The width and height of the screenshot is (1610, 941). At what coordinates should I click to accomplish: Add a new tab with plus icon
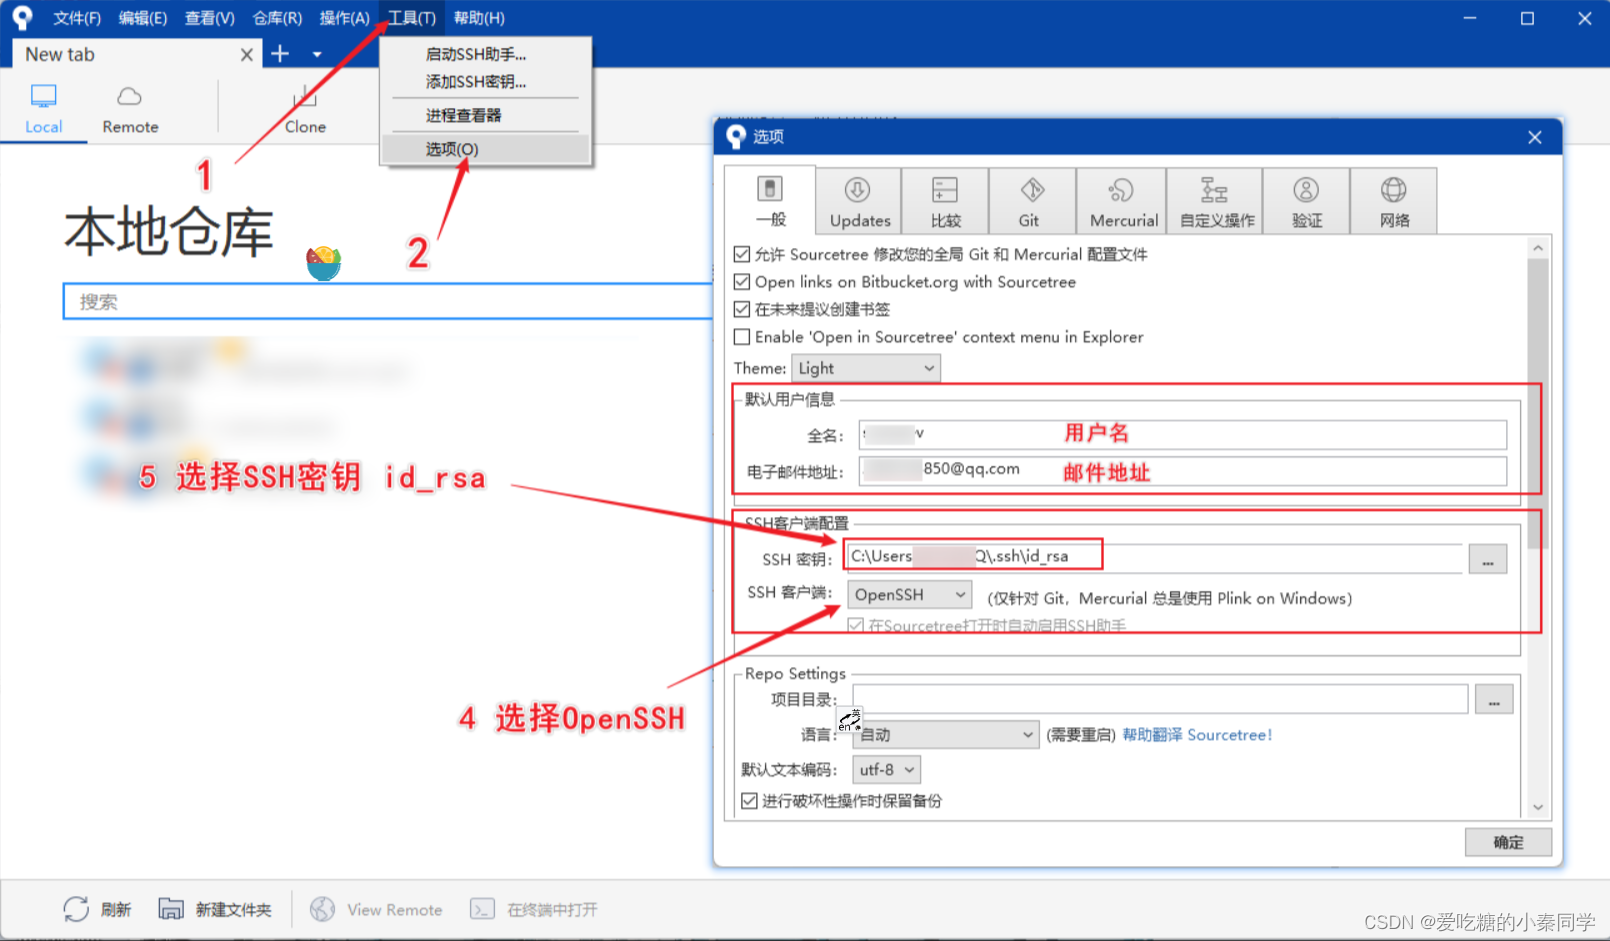pyautogui.click(x=280, y=54)
